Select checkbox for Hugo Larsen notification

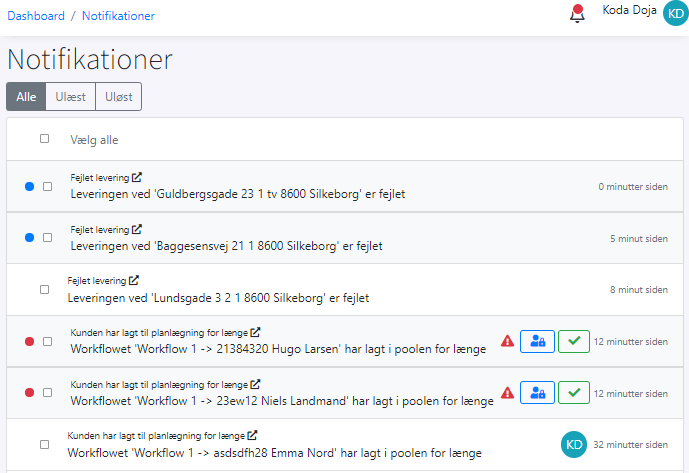[47, 342]
